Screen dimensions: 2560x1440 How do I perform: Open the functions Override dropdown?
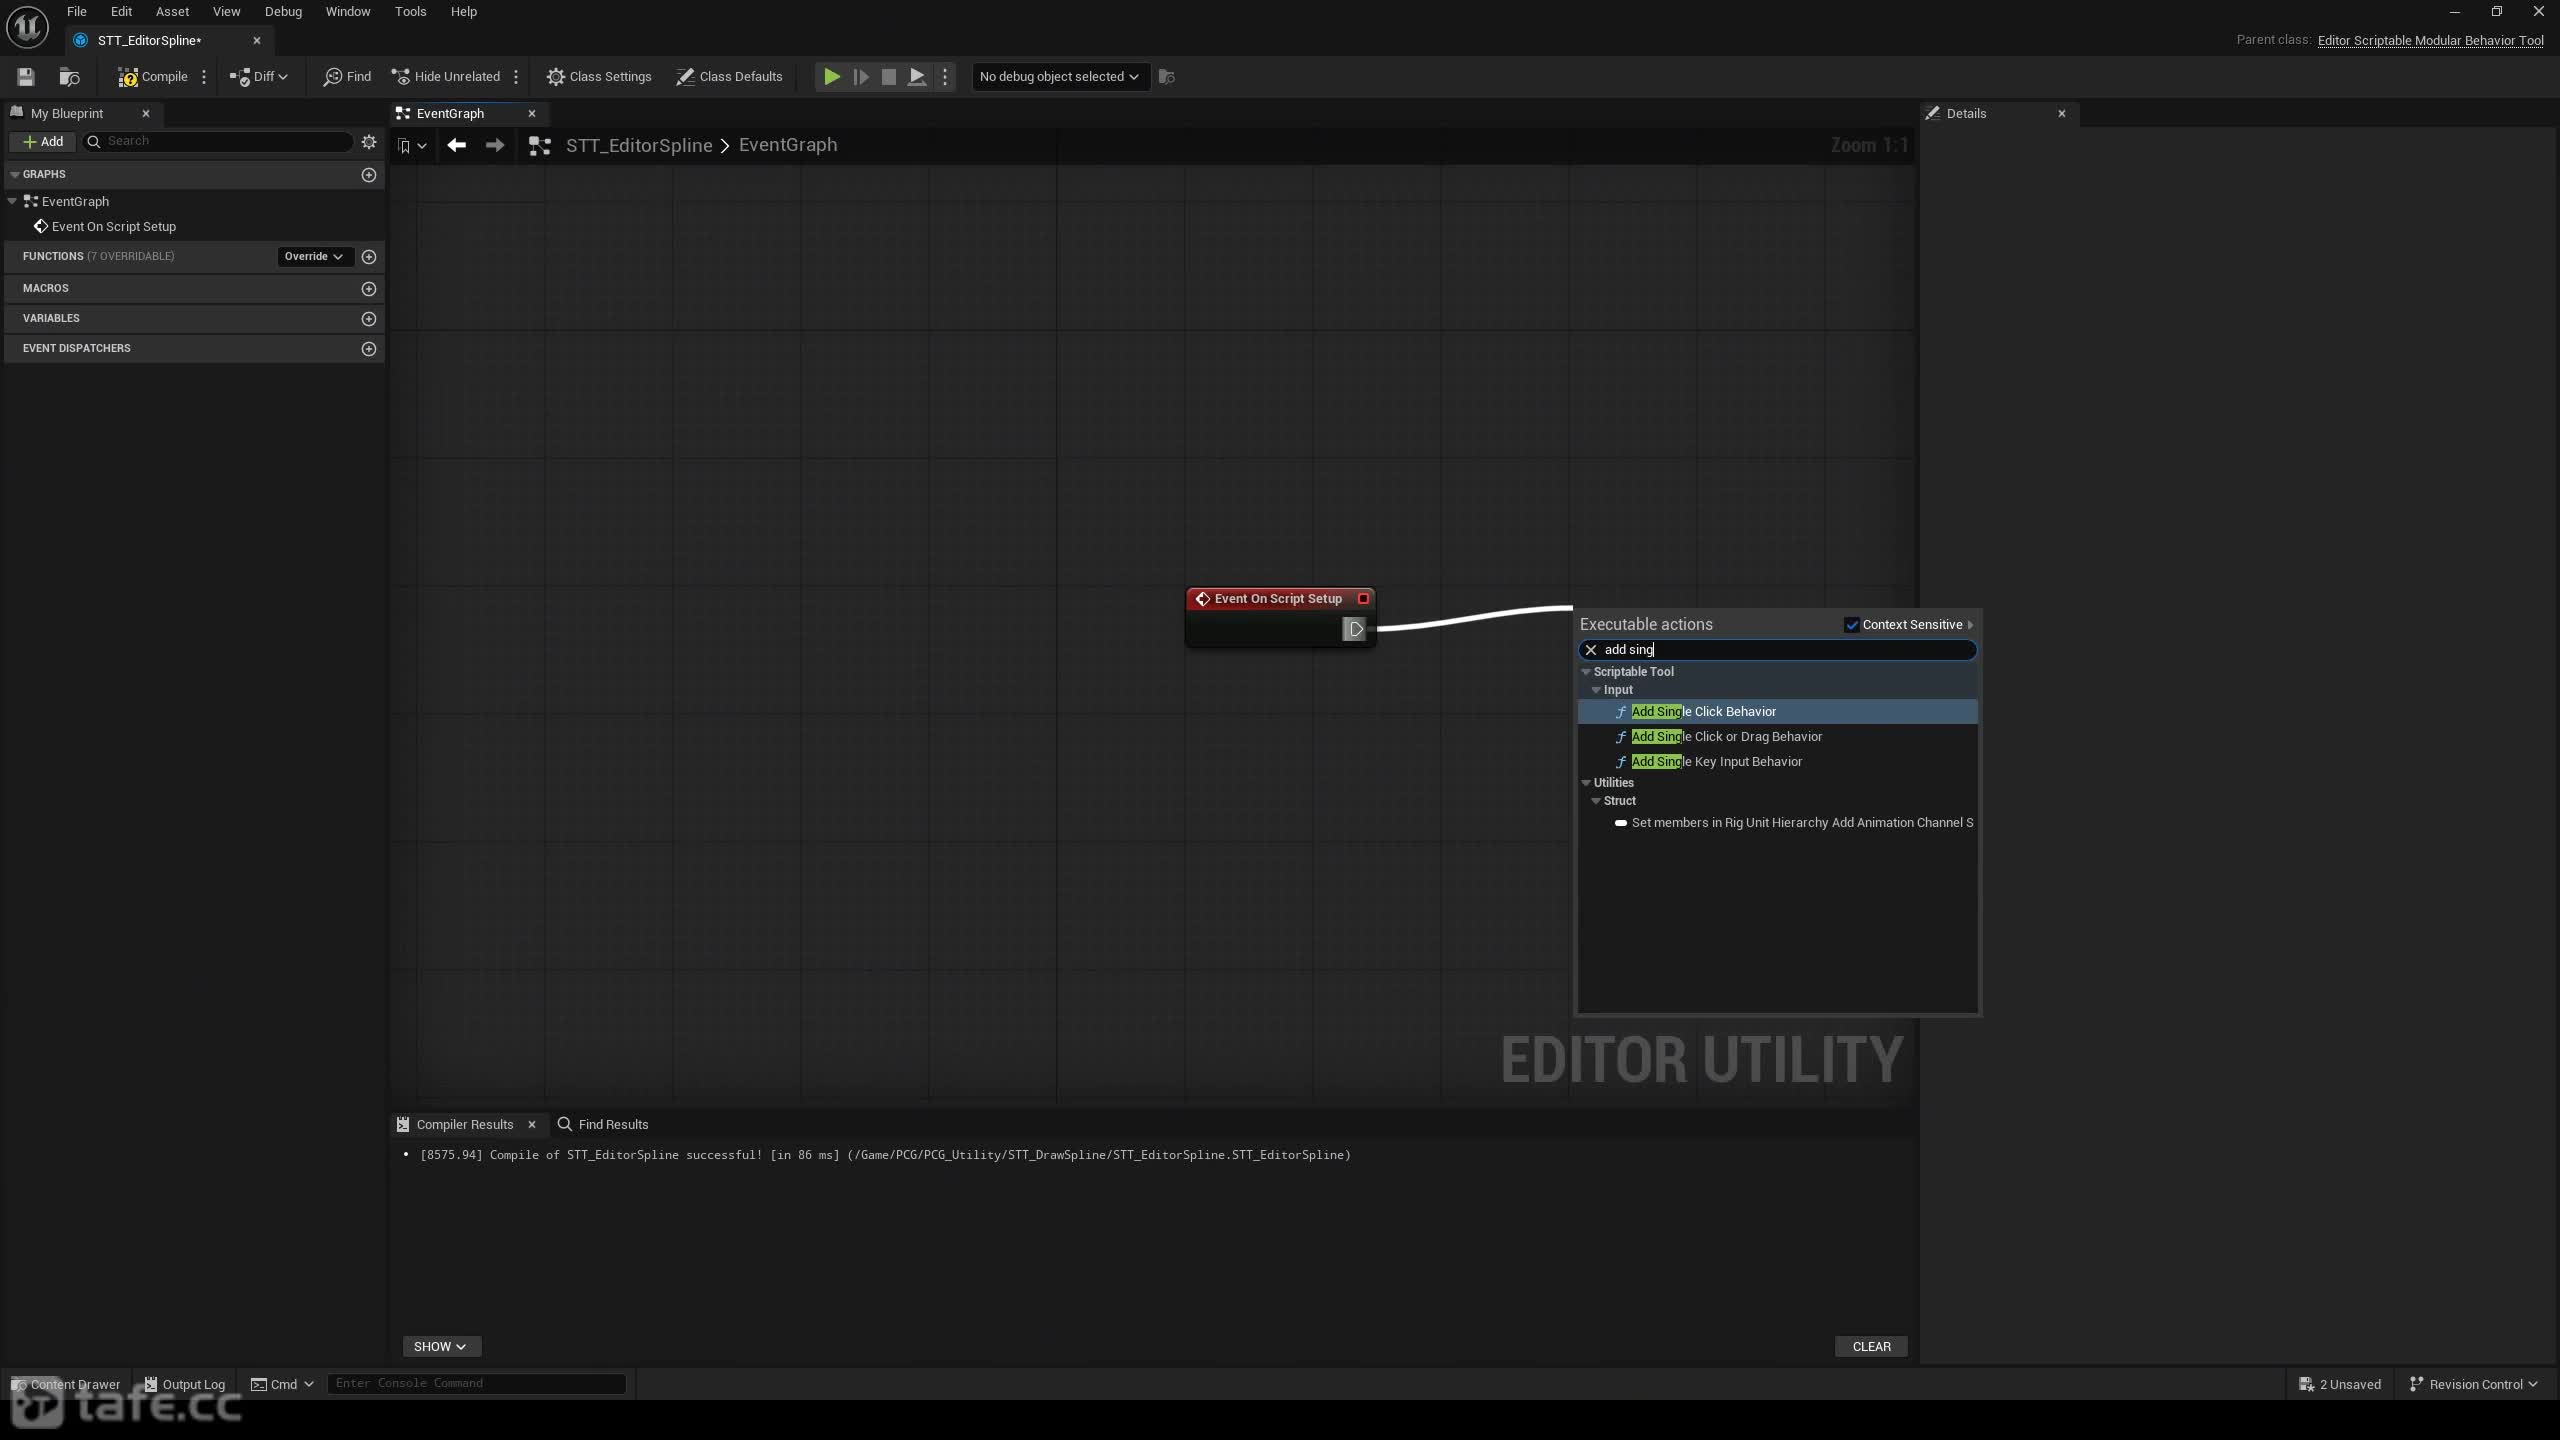pos(313,257)
